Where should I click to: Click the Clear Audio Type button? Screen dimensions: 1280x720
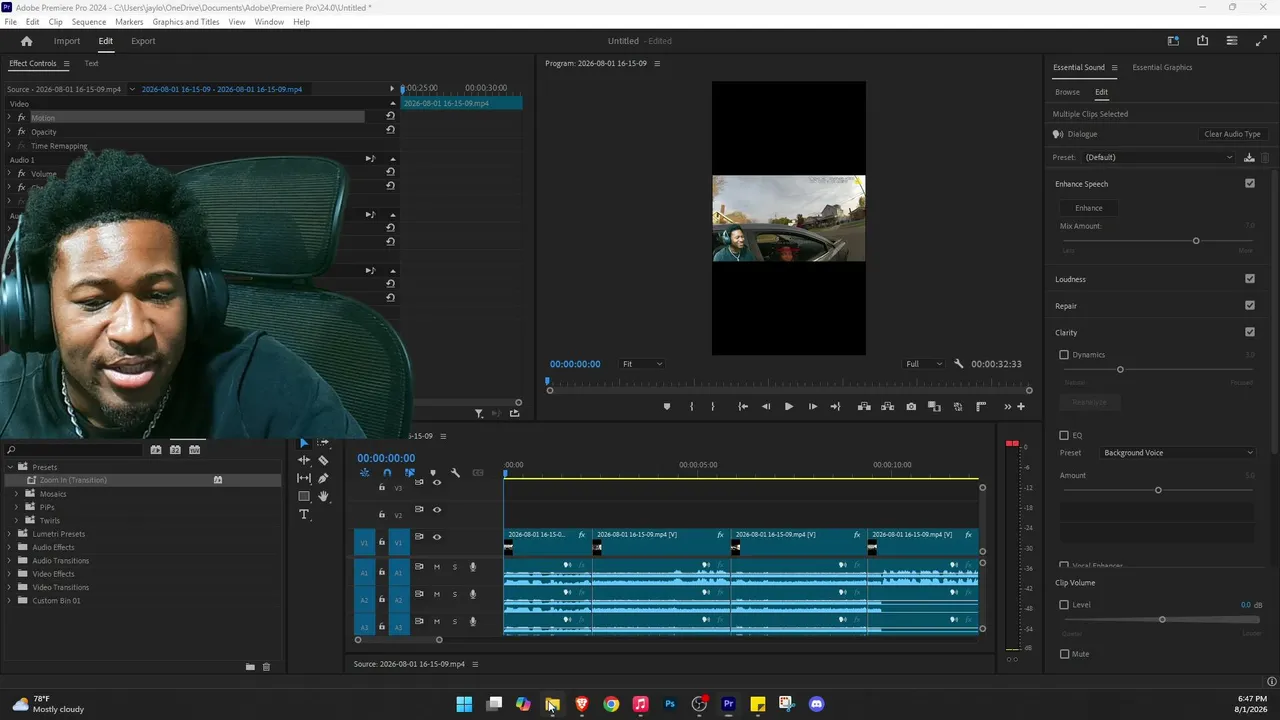point(1233,134)
